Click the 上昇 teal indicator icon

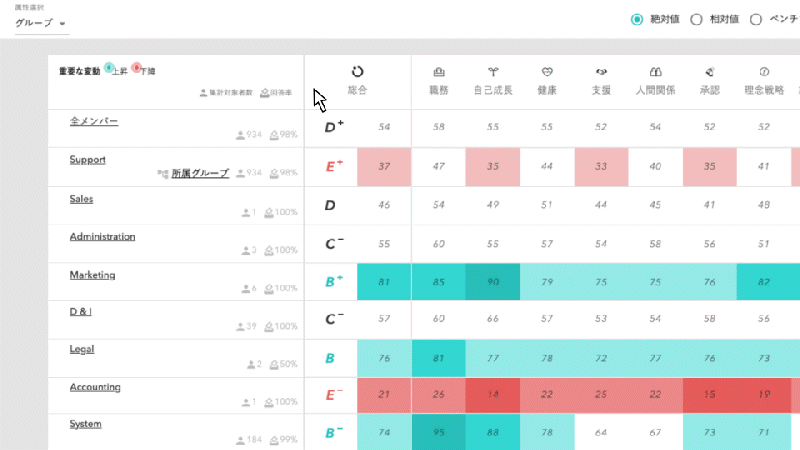click(x=109, y=67)
